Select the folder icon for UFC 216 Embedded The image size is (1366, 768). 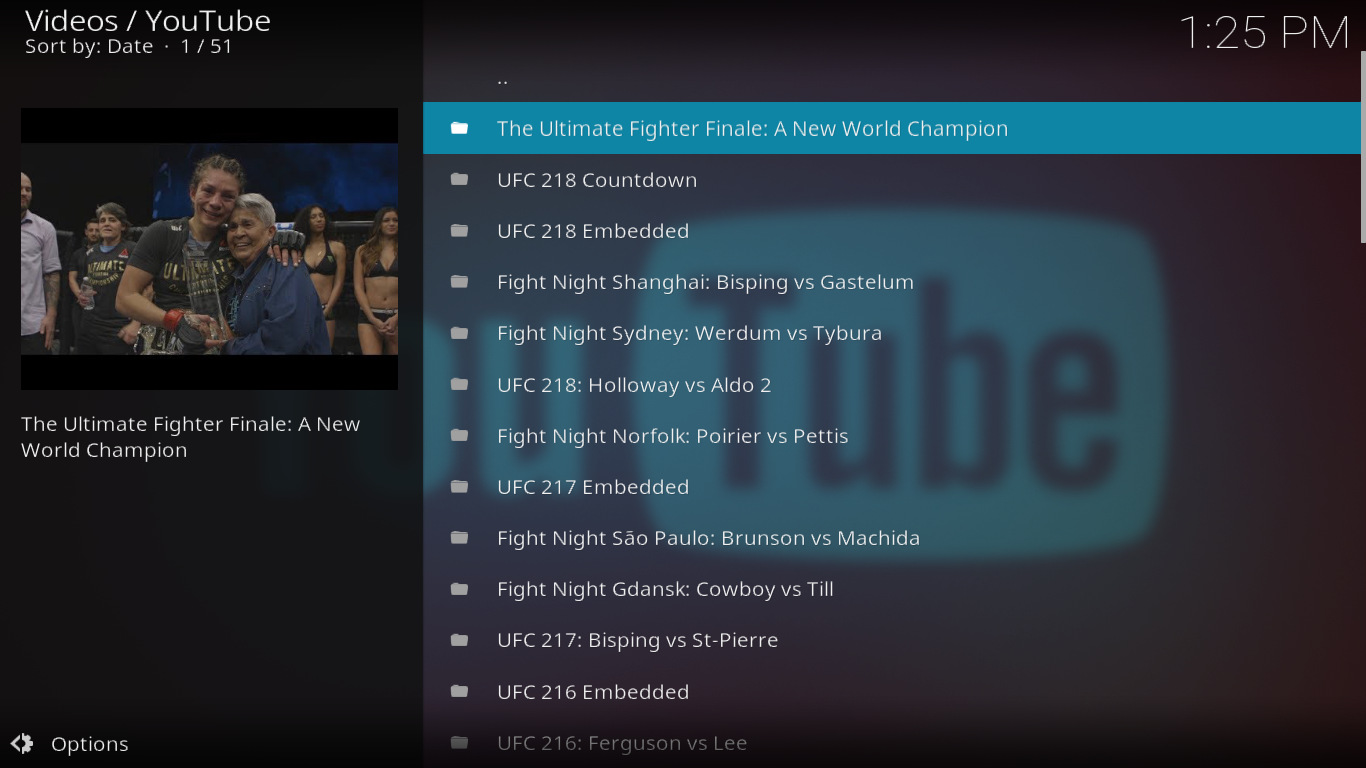click(x=460, y=691)
